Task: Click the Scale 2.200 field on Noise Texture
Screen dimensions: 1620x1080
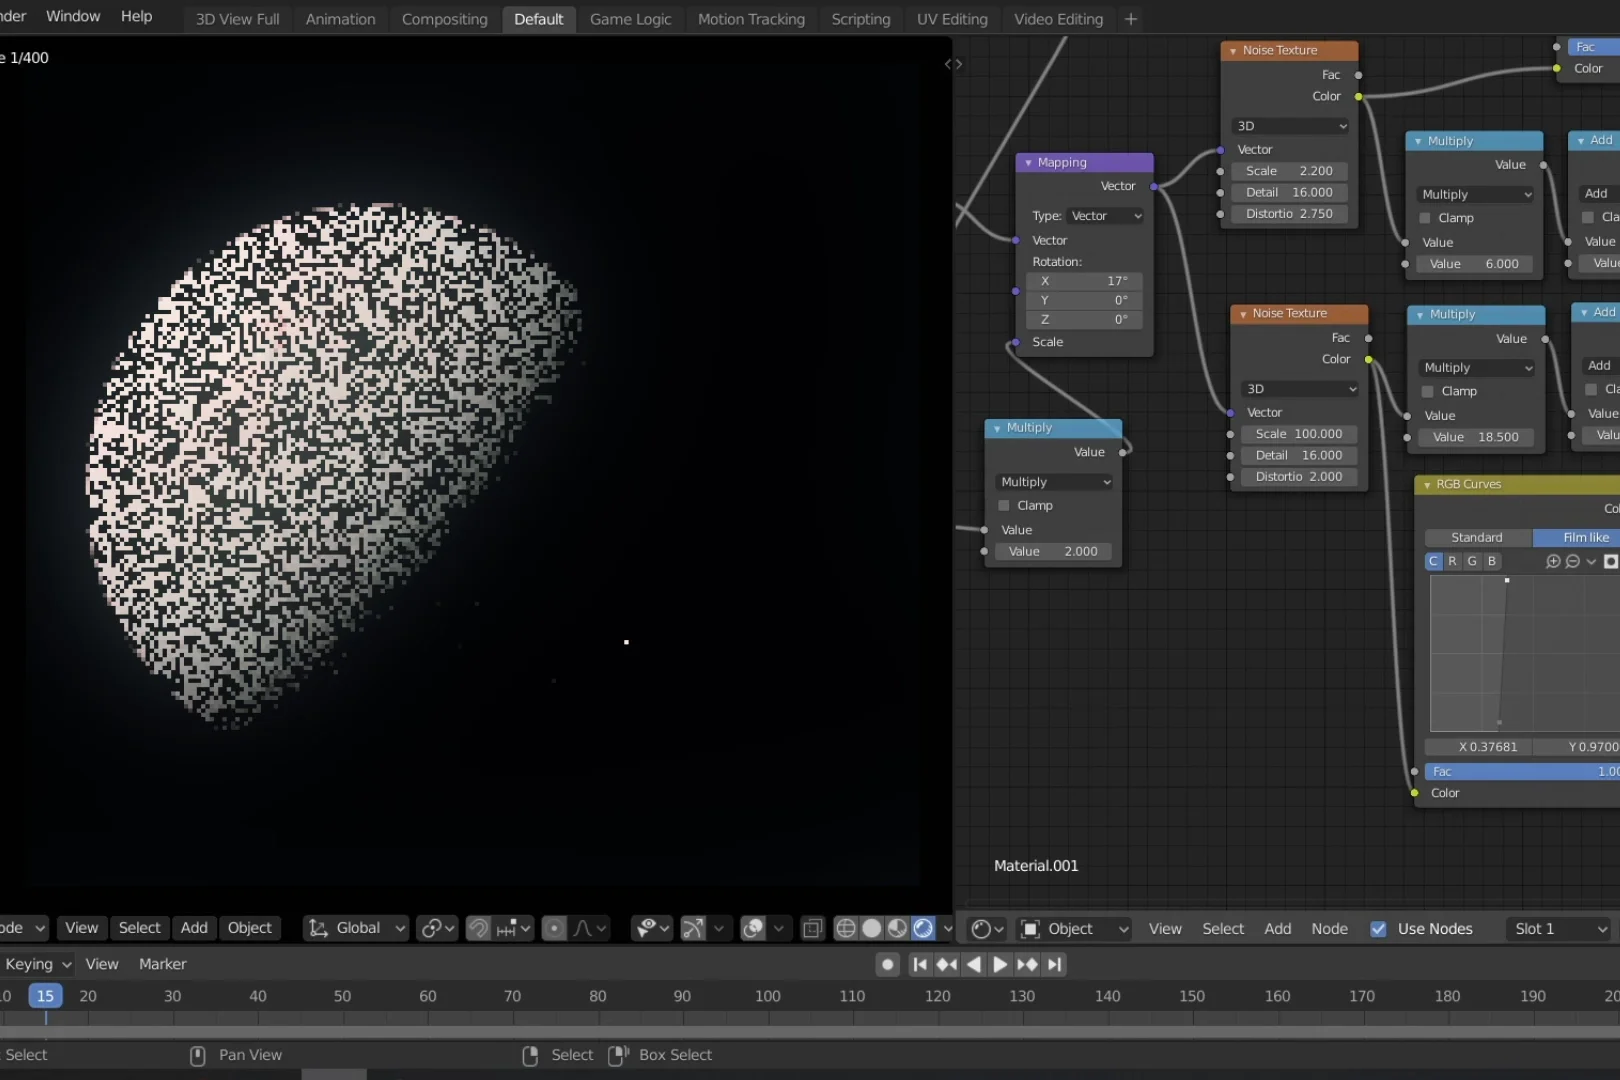Action: tap(1290, 171)
